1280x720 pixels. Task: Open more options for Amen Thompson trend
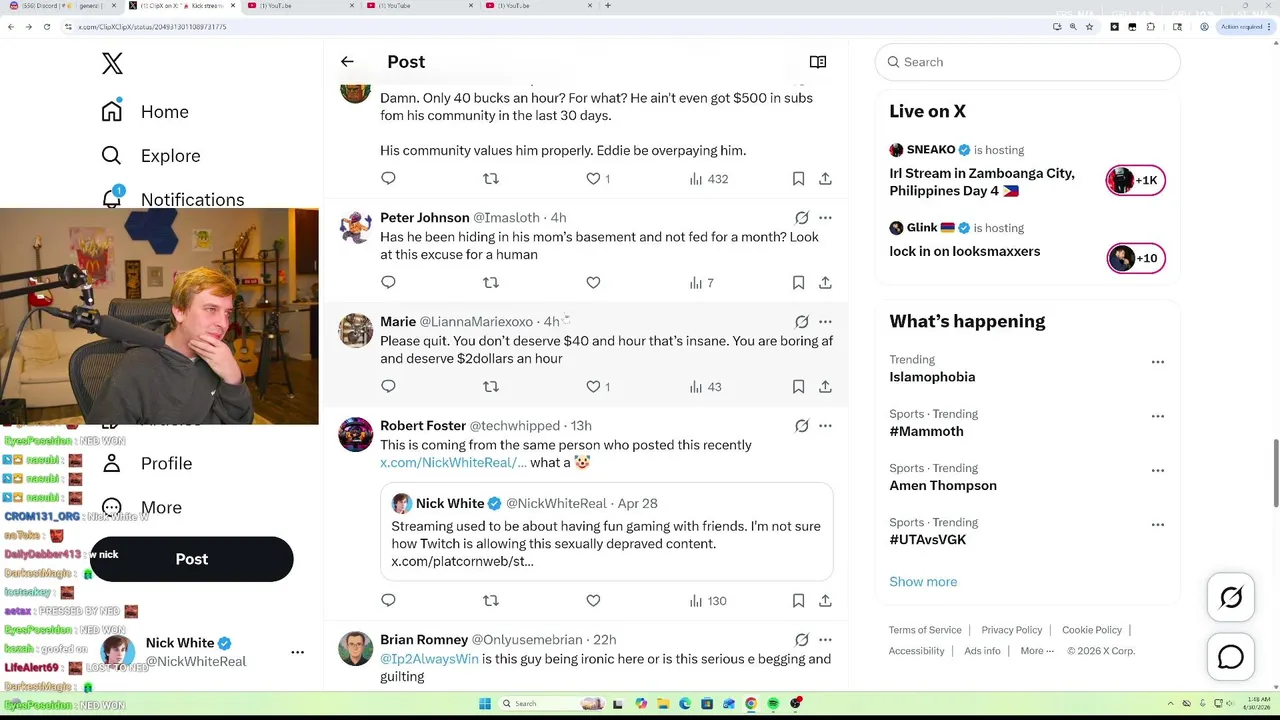pos(1158,470)
